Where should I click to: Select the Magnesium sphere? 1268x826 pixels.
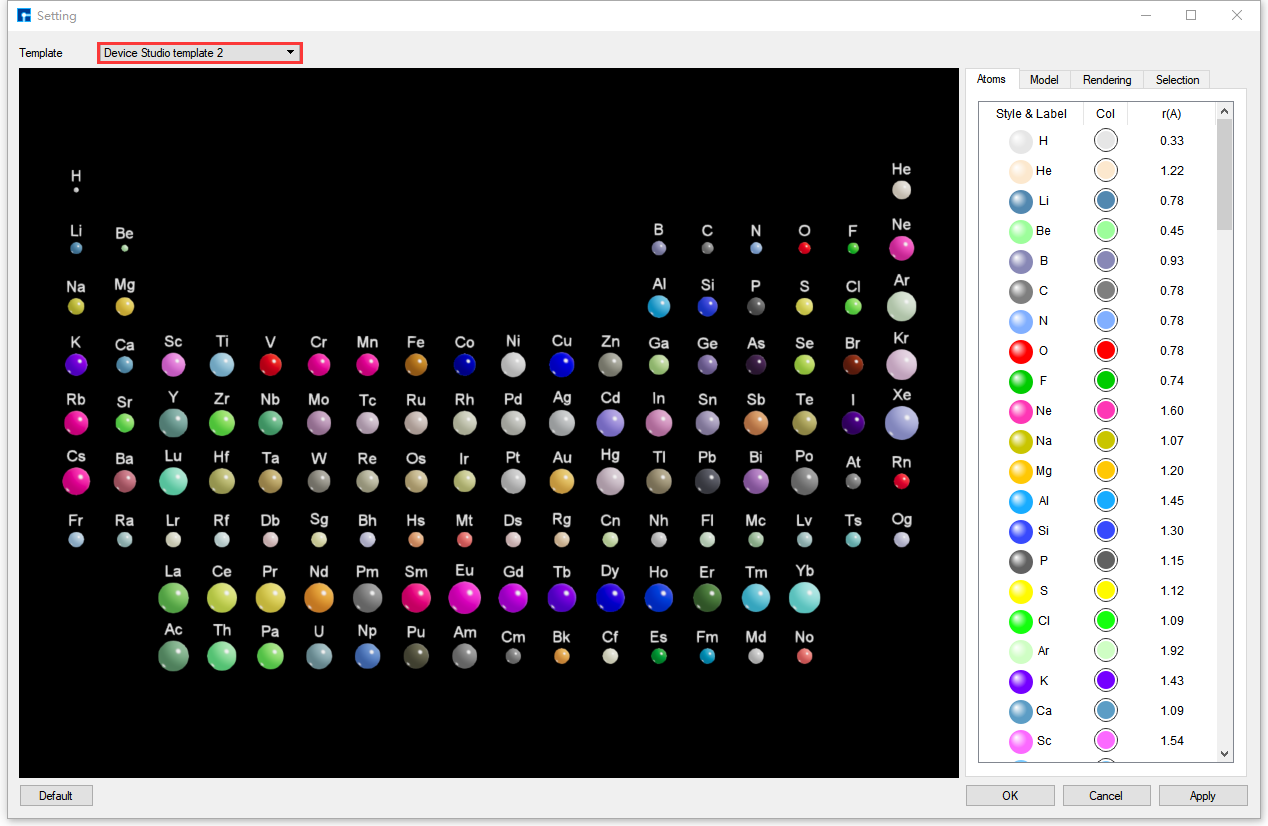[124, 306]
